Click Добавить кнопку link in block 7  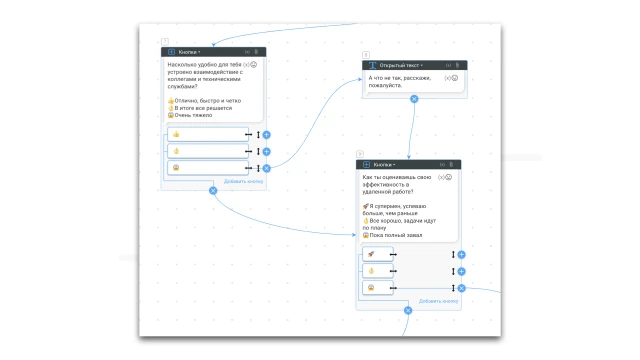click(x=243, y=181)
